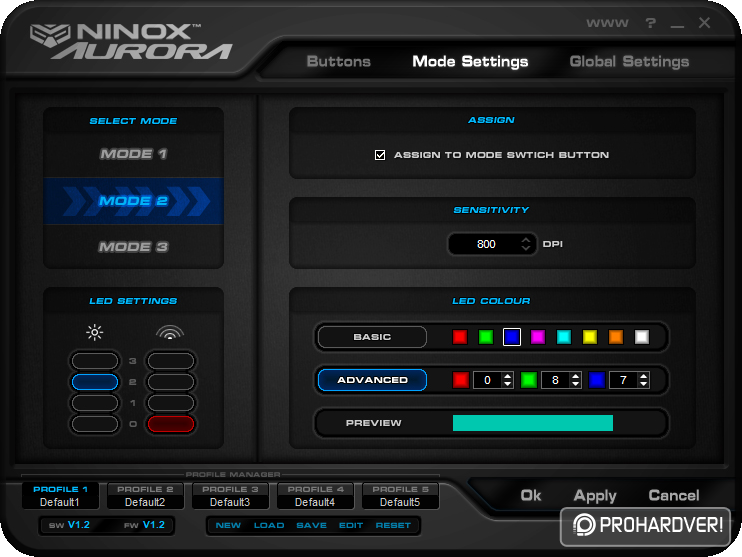Decrease the red colour value

coord(508,384)
